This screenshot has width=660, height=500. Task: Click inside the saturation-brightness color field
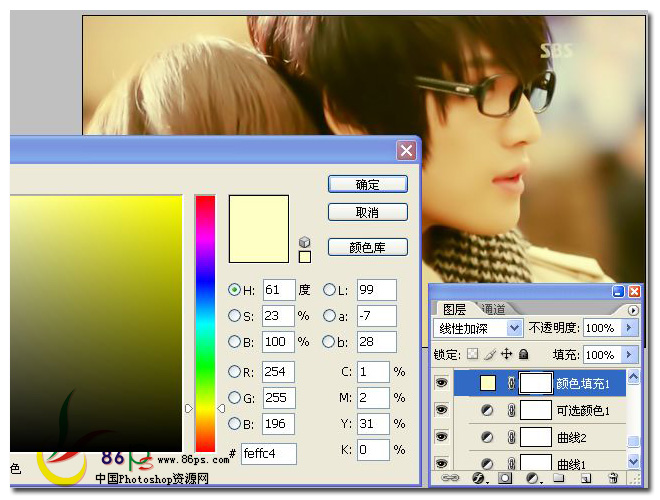pyautogui.click(x=96, y=323)
